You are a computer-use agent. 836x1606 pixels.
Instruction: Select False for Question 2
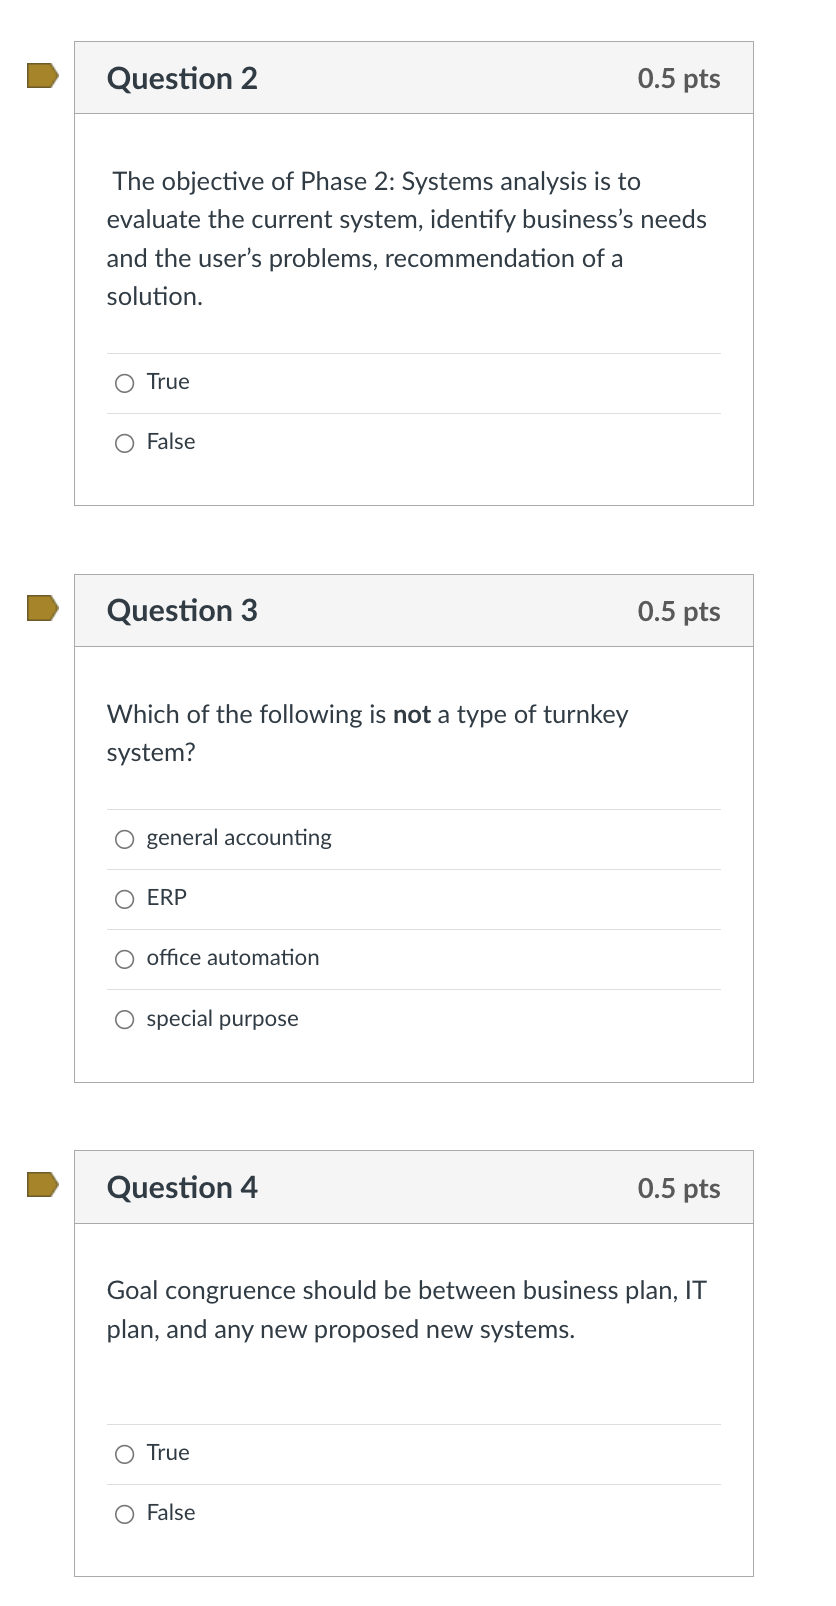124,442
